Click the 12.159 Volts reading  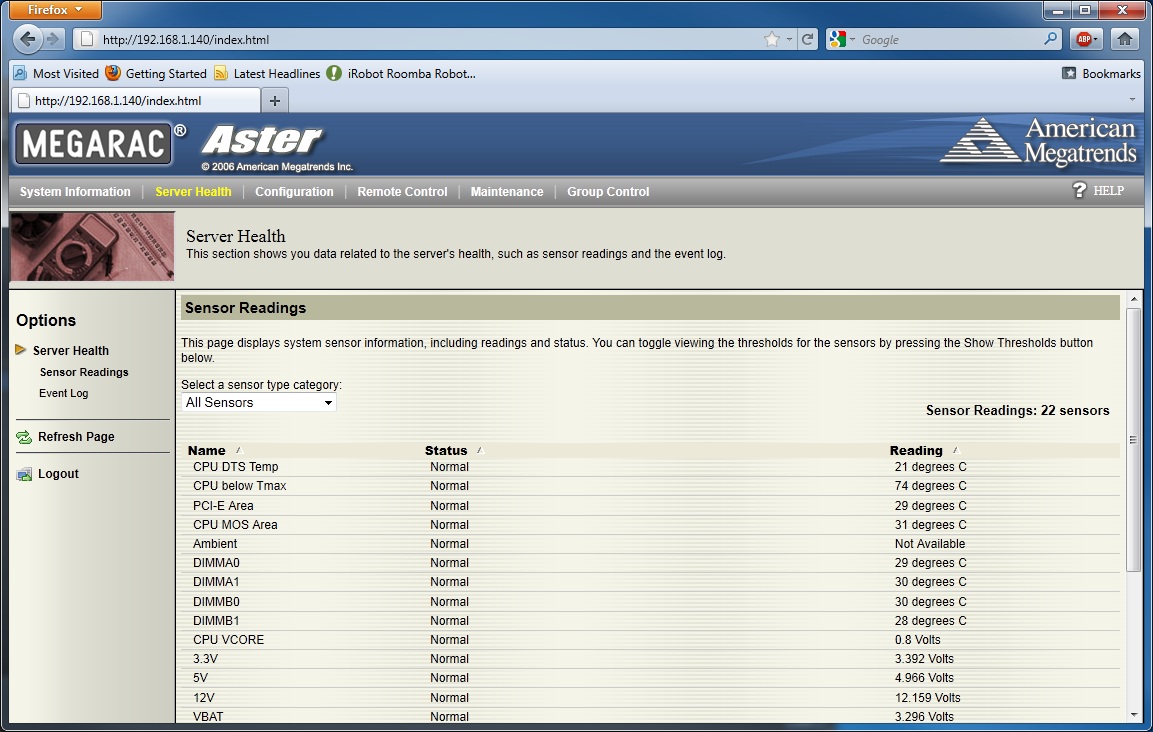(x=927, y=697)
